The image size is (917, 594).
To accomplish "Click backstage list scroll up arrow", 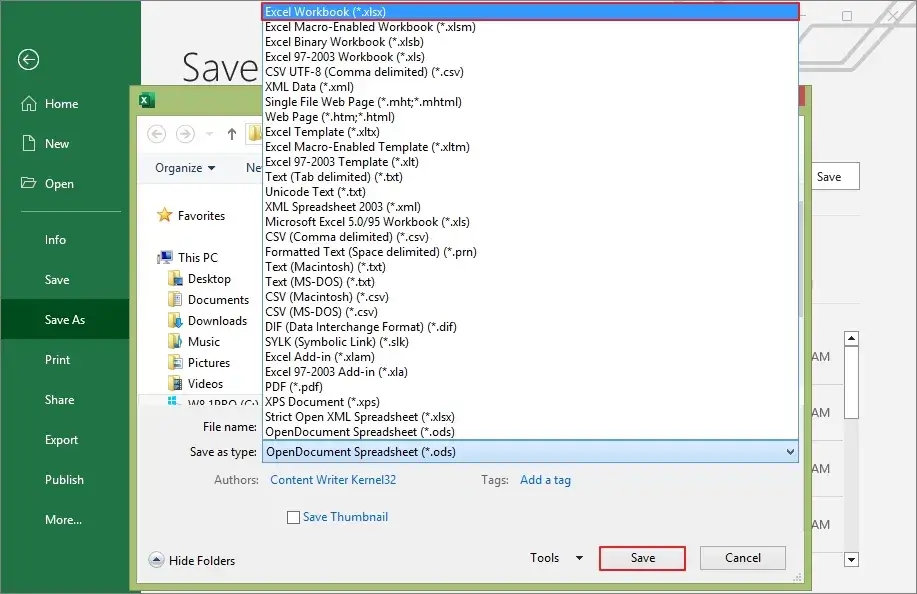I will [852, 339].
